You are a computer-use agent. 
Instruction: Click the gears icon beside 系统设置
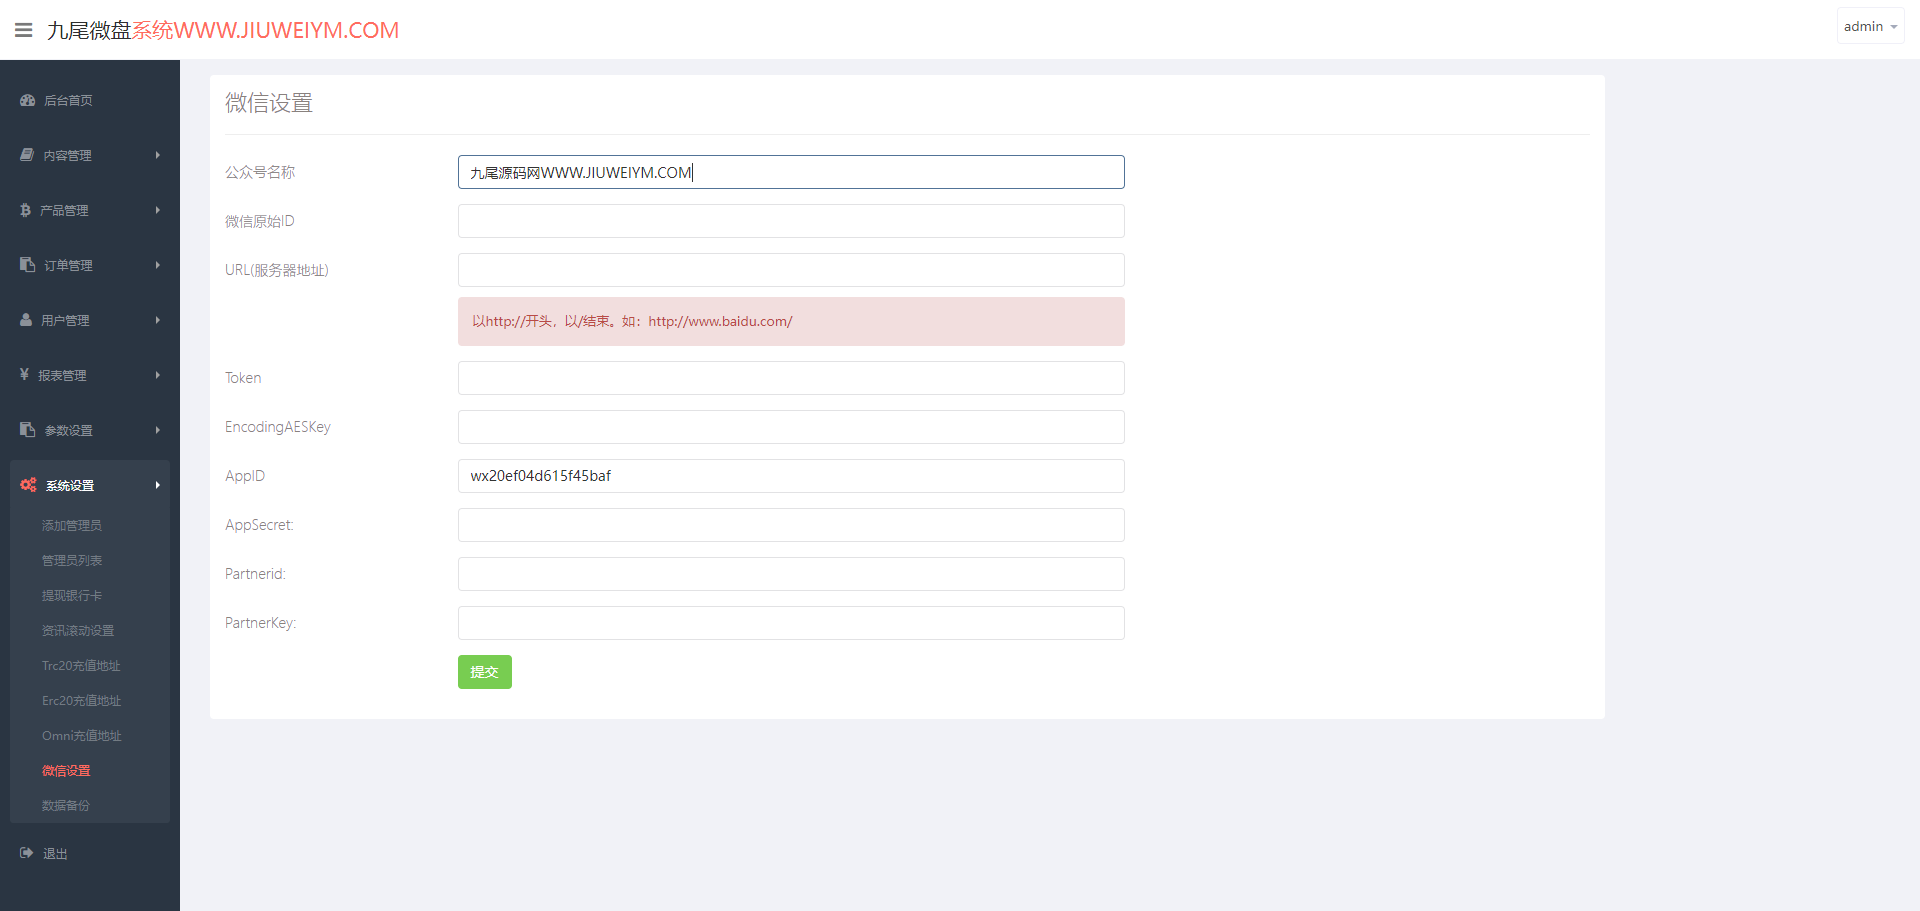(28, 485)
